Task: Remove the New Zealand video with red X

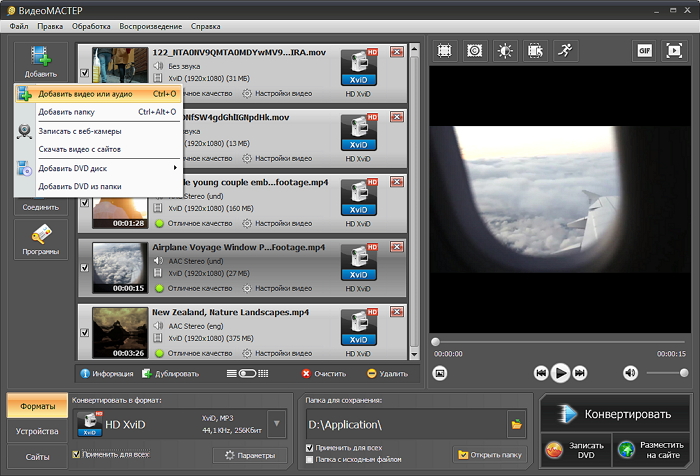Action: click(397, 312)
